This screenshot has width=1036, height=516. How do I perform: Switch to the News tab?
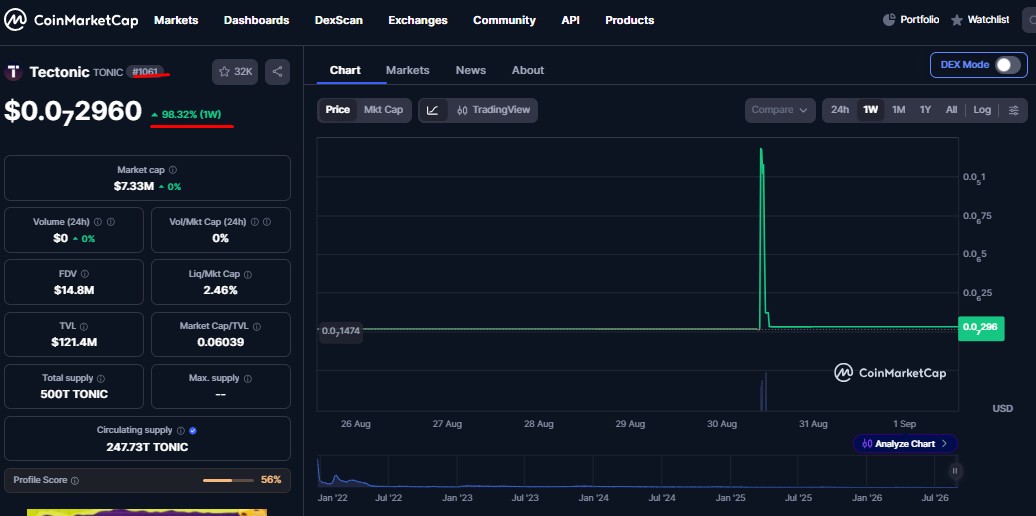pos(470,70)
